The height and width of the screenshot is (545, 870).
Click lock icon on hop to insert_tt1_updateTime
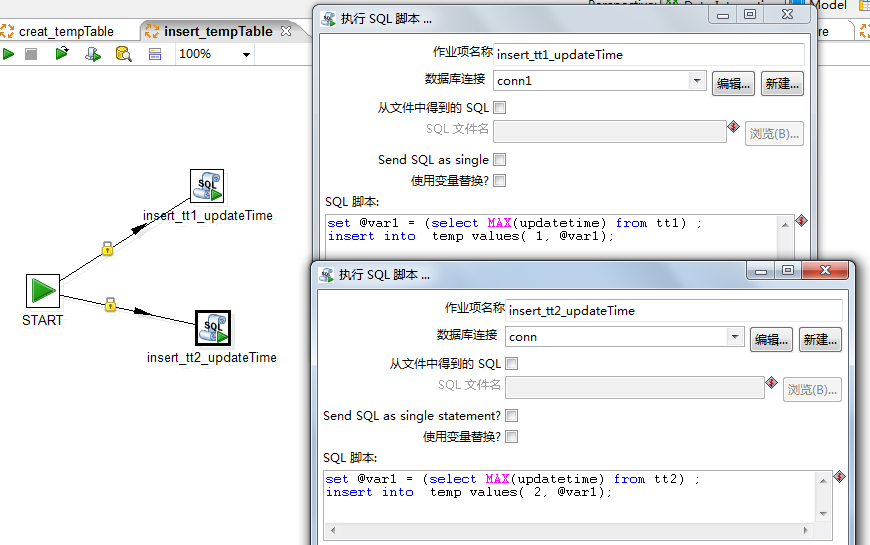click(108, 248)
